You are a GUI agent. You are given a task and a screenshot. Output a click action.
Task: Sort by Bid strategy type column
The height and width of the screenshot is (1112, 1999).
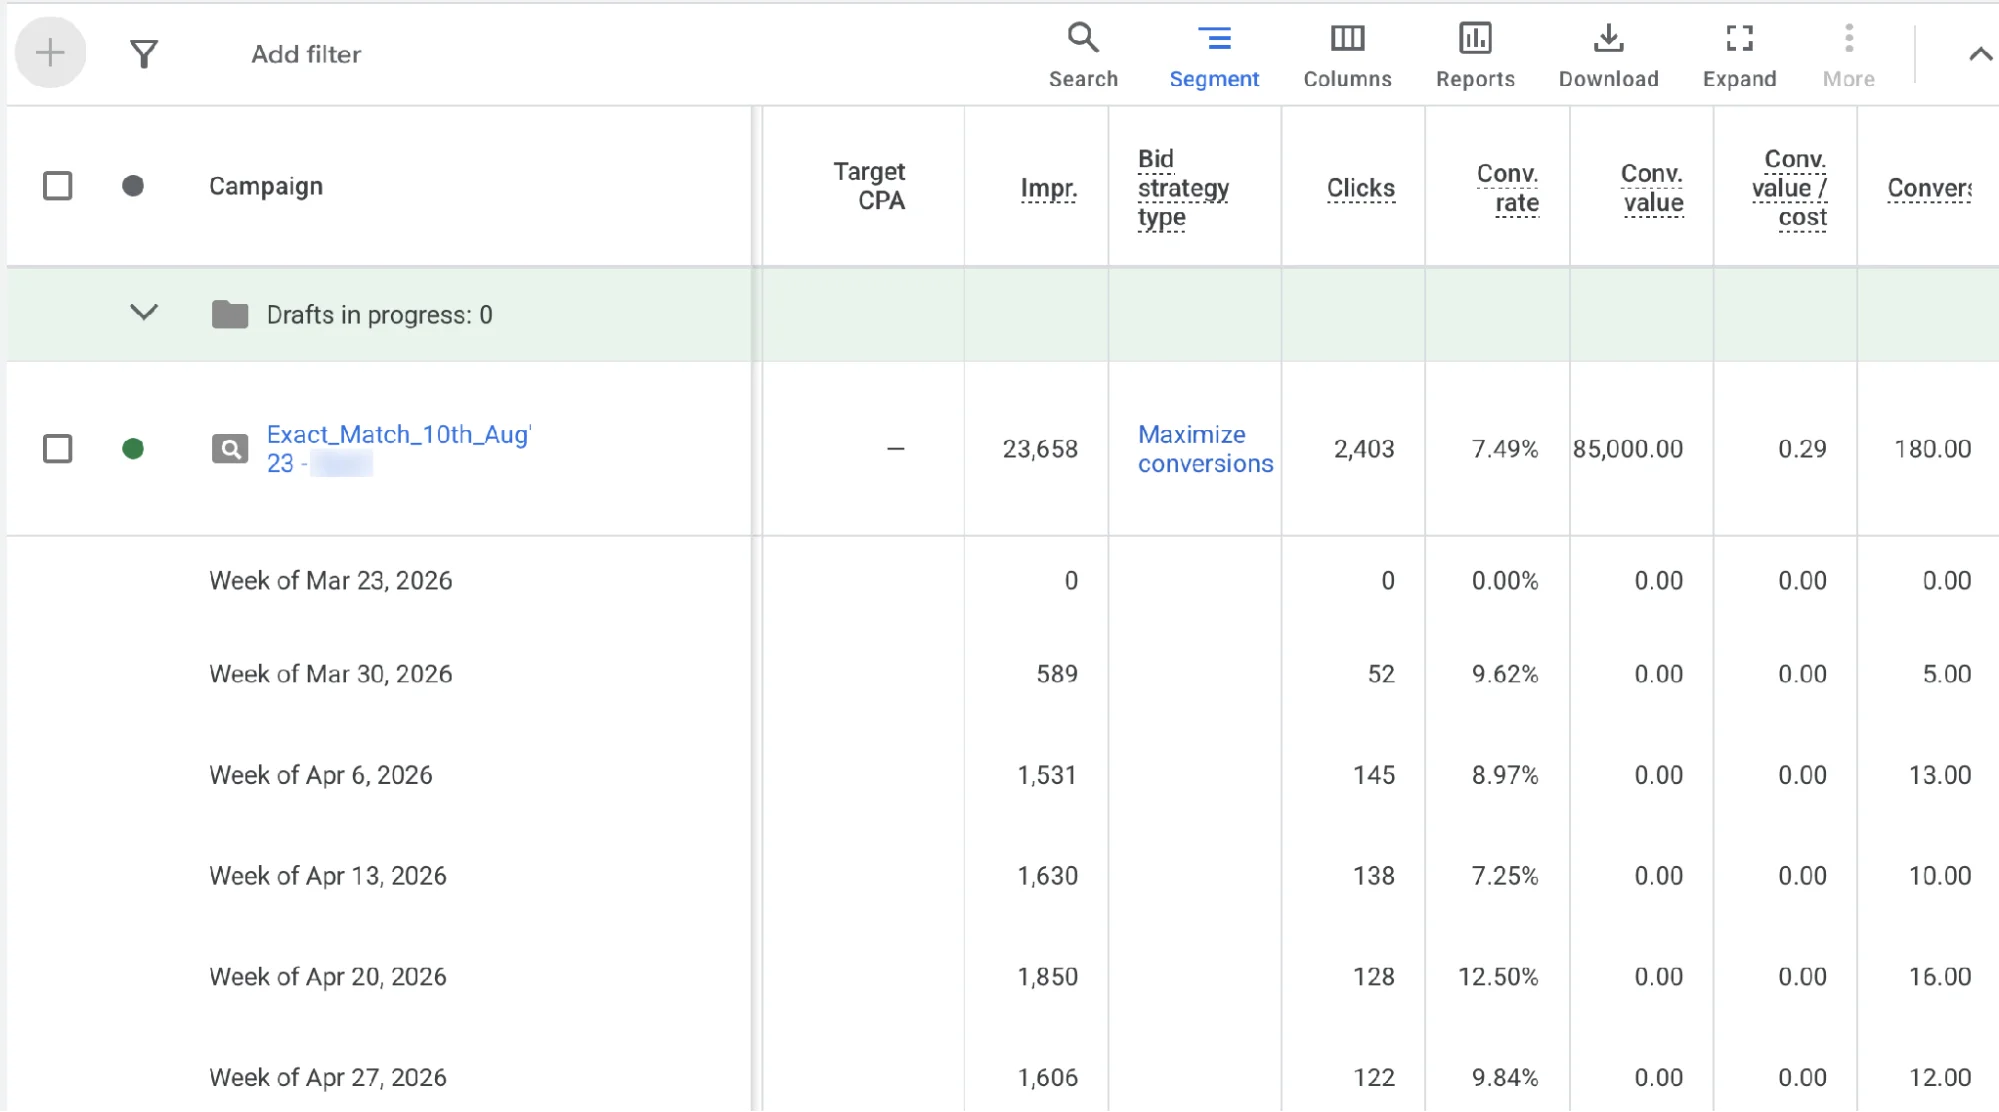point(1183,188)
